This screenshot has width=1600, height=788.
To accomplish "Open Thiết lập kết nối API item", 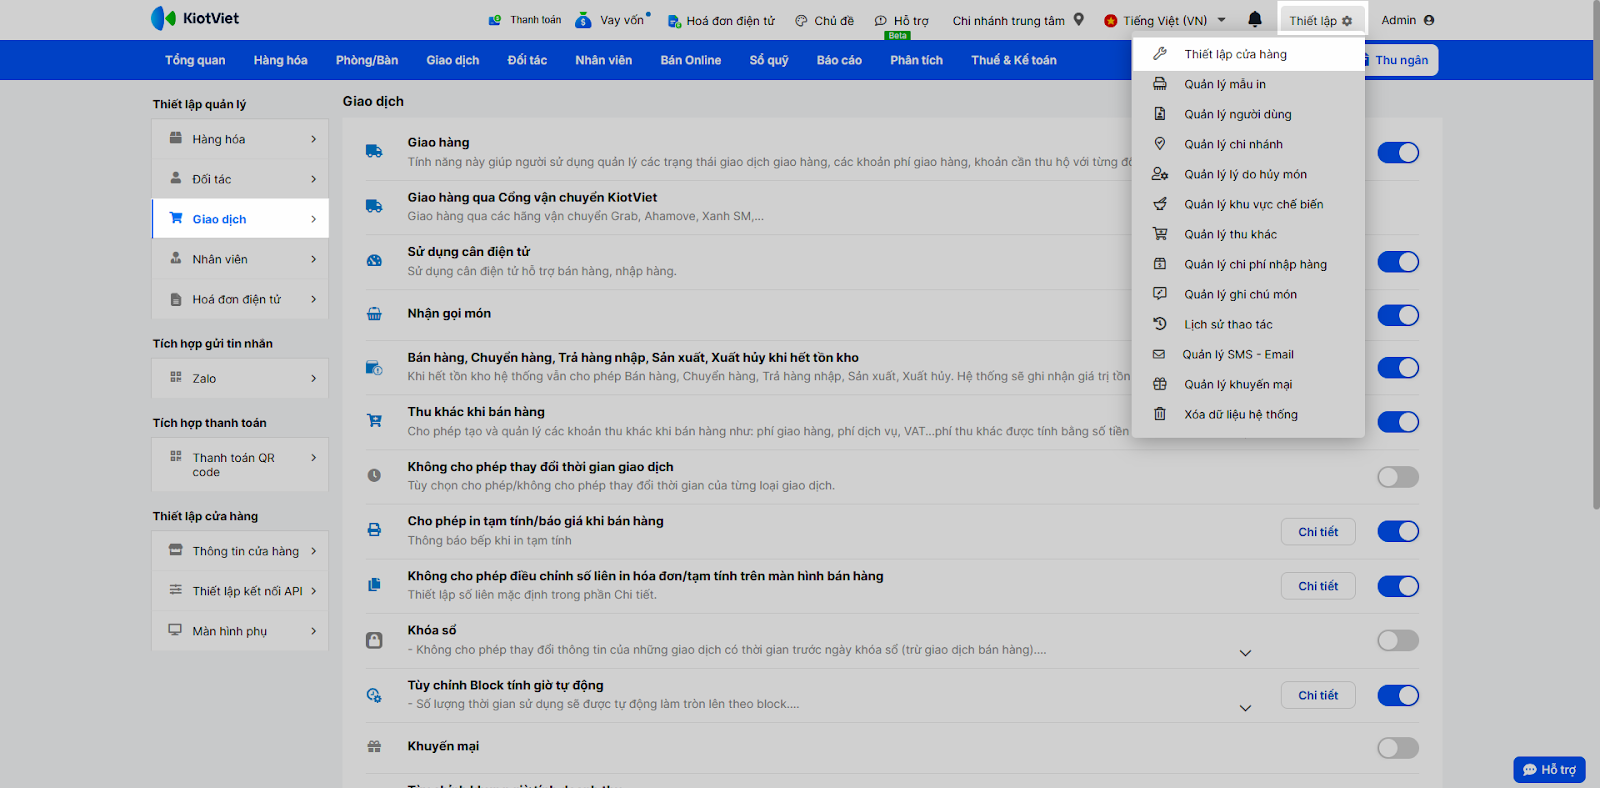I will 240,591.
